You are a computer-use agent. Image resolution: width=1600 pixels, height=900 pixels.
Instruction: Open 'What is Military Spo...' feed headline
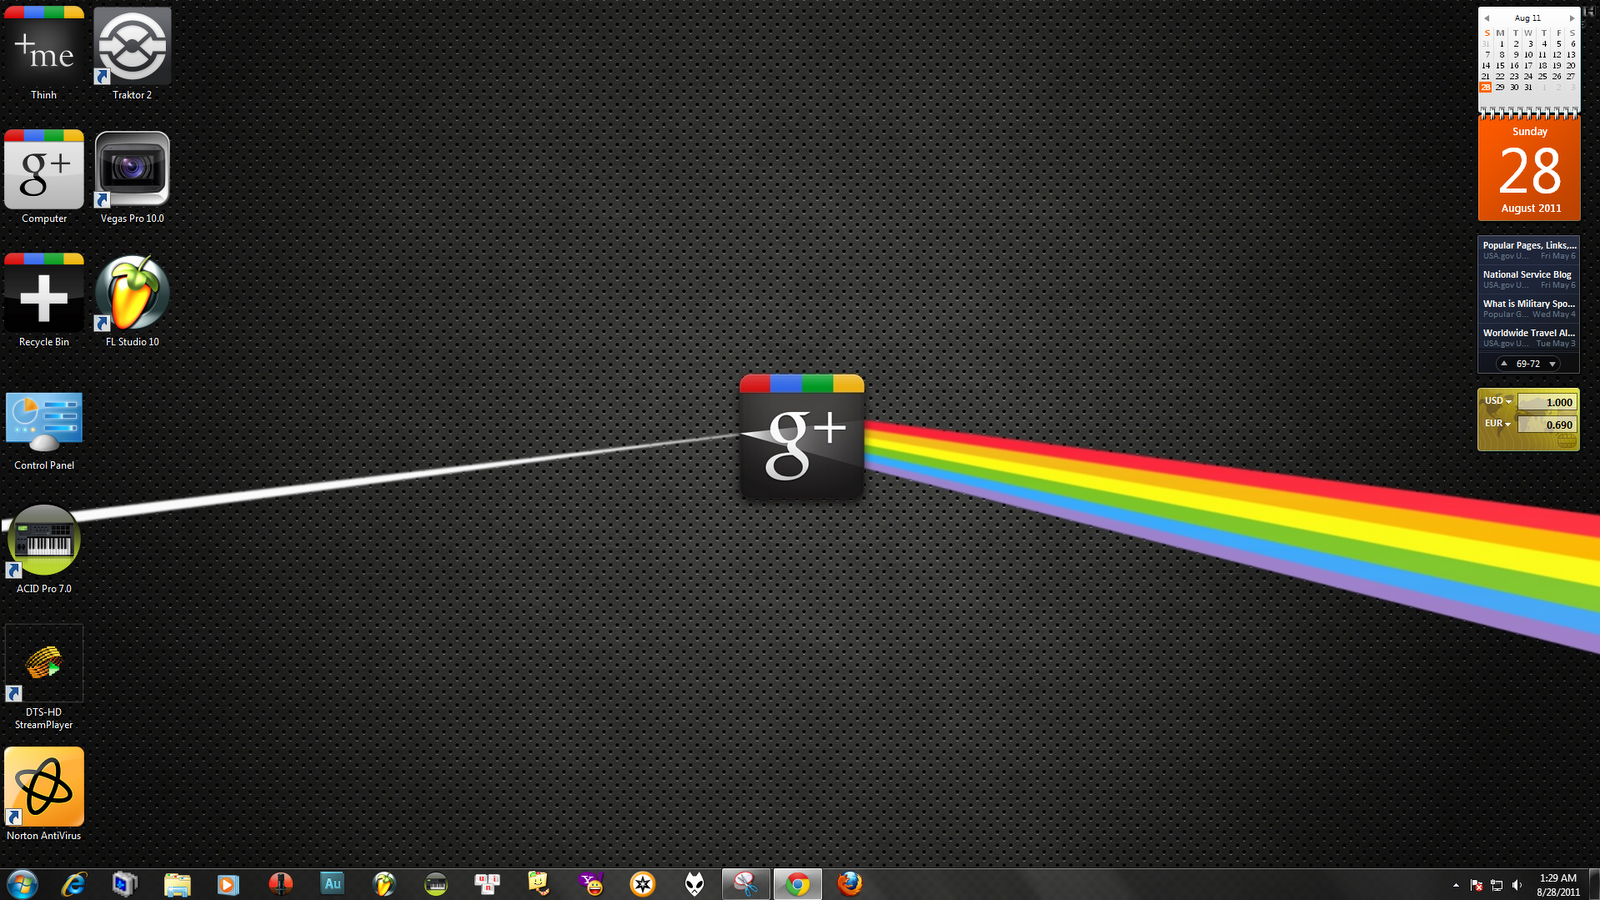click(x=1529, y=303)
